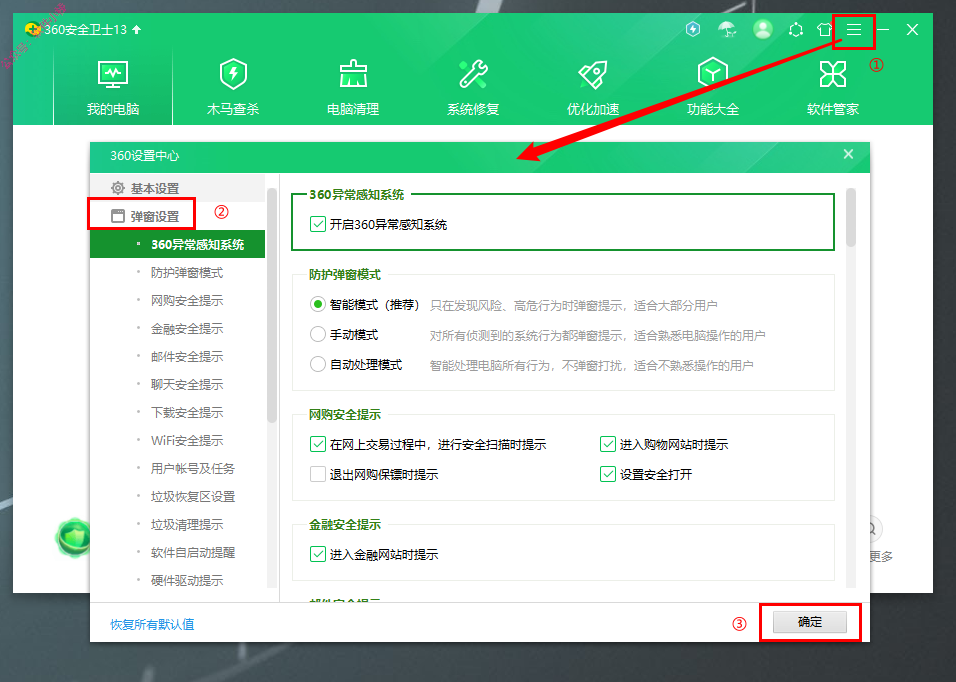Click 更多 in the main window
The width and height of the screenshot is (956, 682).
tap(881, 556)
